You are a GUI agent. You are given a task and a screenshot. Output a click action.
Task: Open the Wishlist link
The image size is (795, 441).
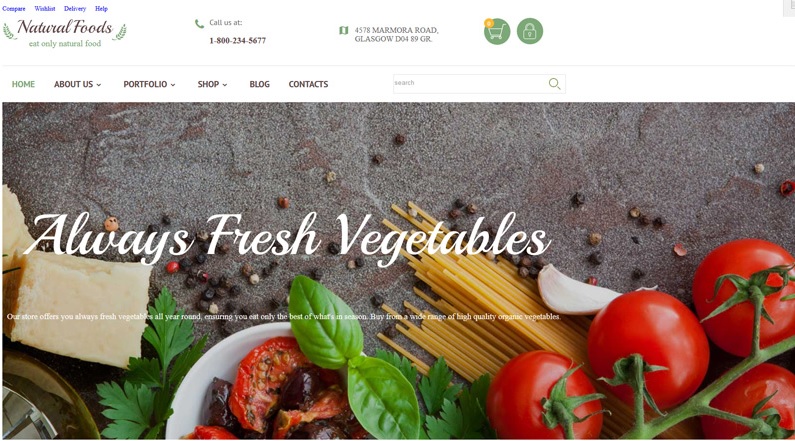click(45, 9)
